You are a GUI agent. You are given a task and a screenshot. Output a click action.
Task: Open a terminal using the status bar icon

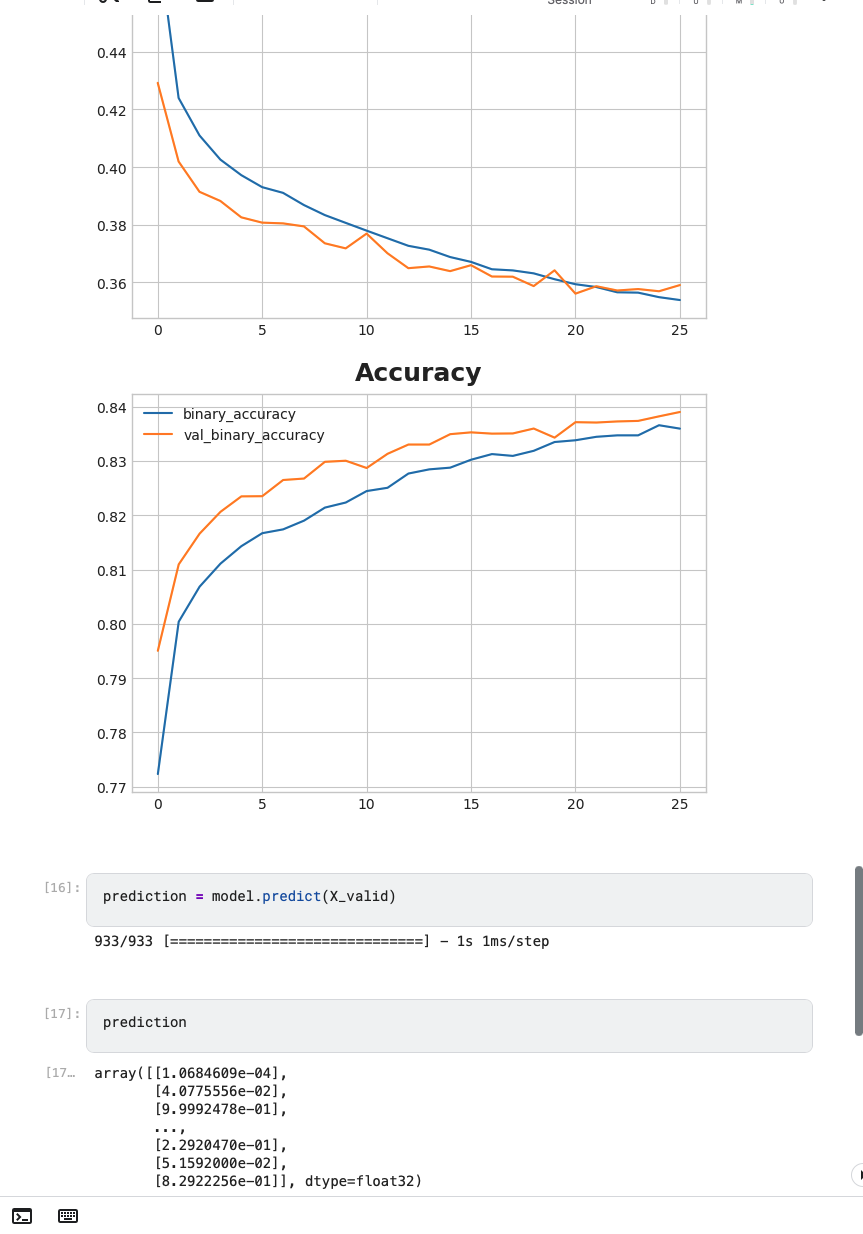pyautogui.click(x=22, y=1216)
